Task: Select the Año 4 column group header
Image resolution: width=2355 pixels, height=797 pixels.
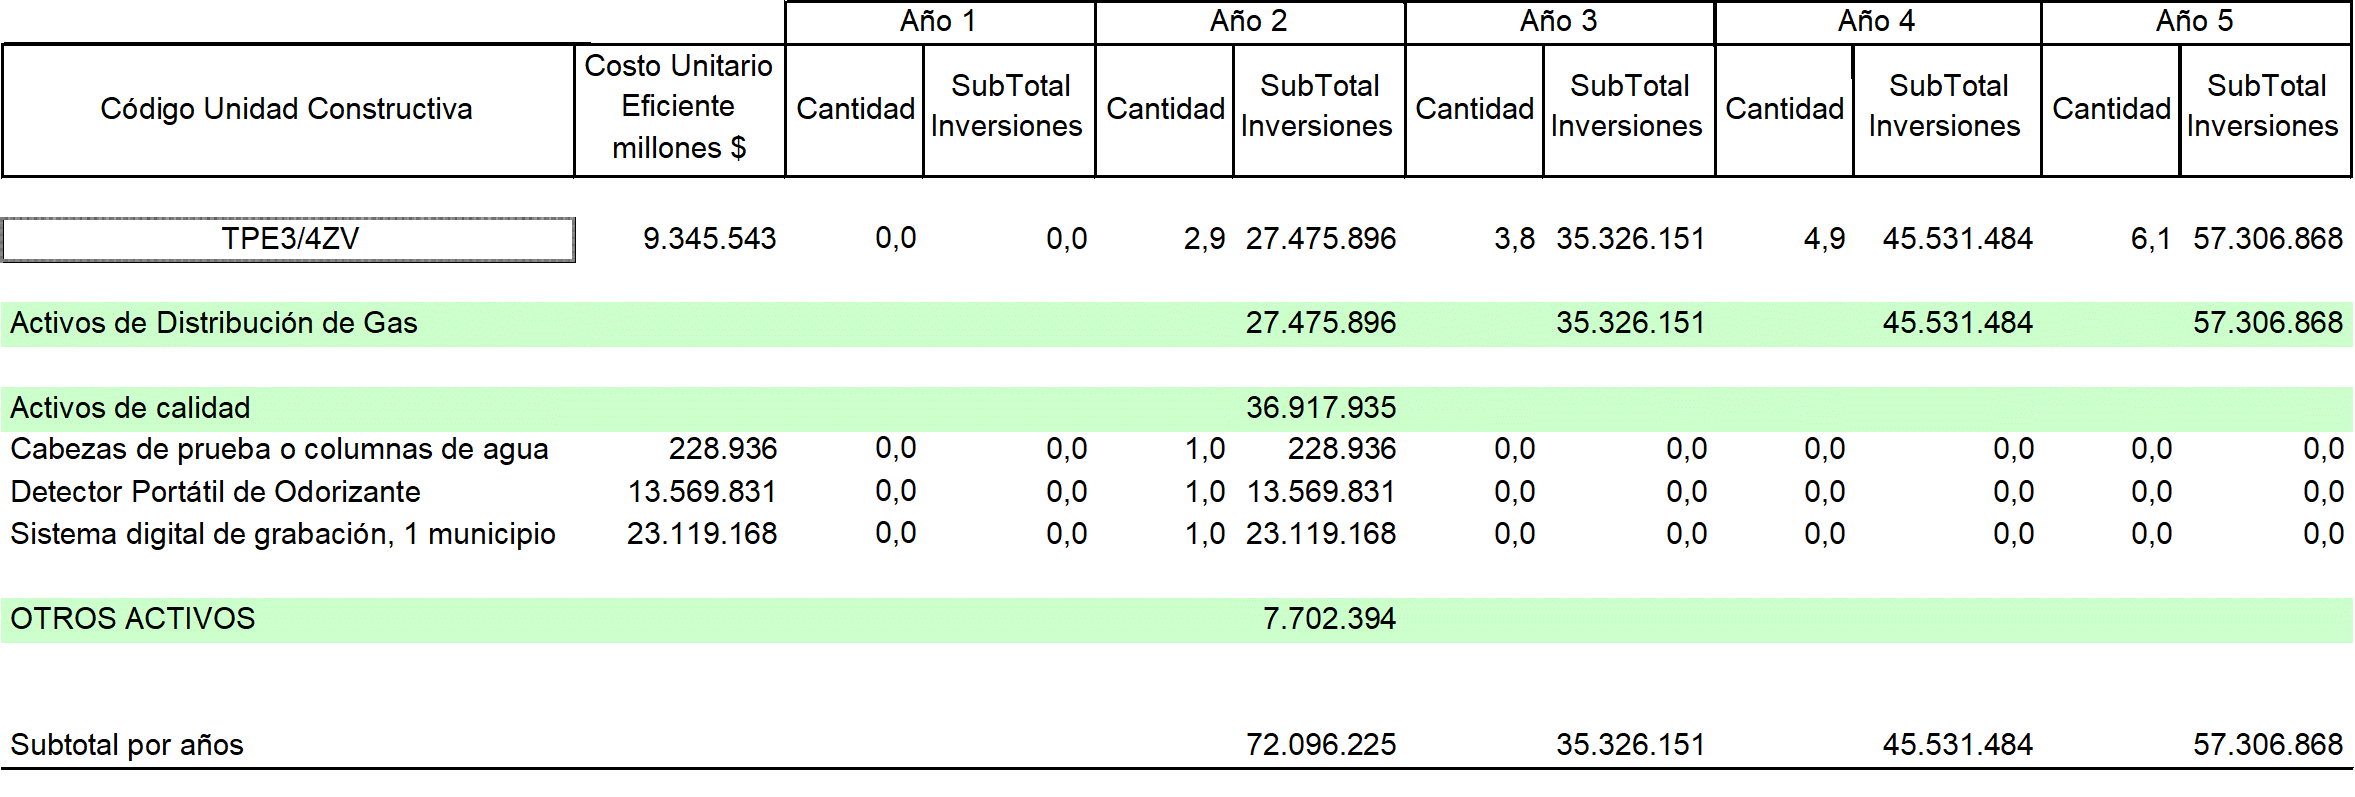Action: coord(1876,22)
